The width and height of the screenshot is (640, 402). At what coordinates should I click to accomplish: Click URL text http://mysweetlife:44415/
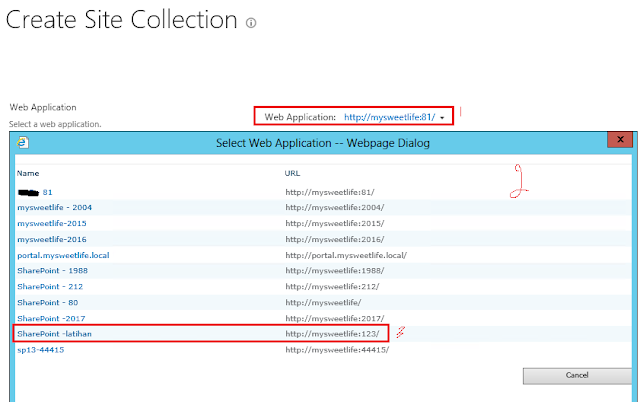[337, 350]
